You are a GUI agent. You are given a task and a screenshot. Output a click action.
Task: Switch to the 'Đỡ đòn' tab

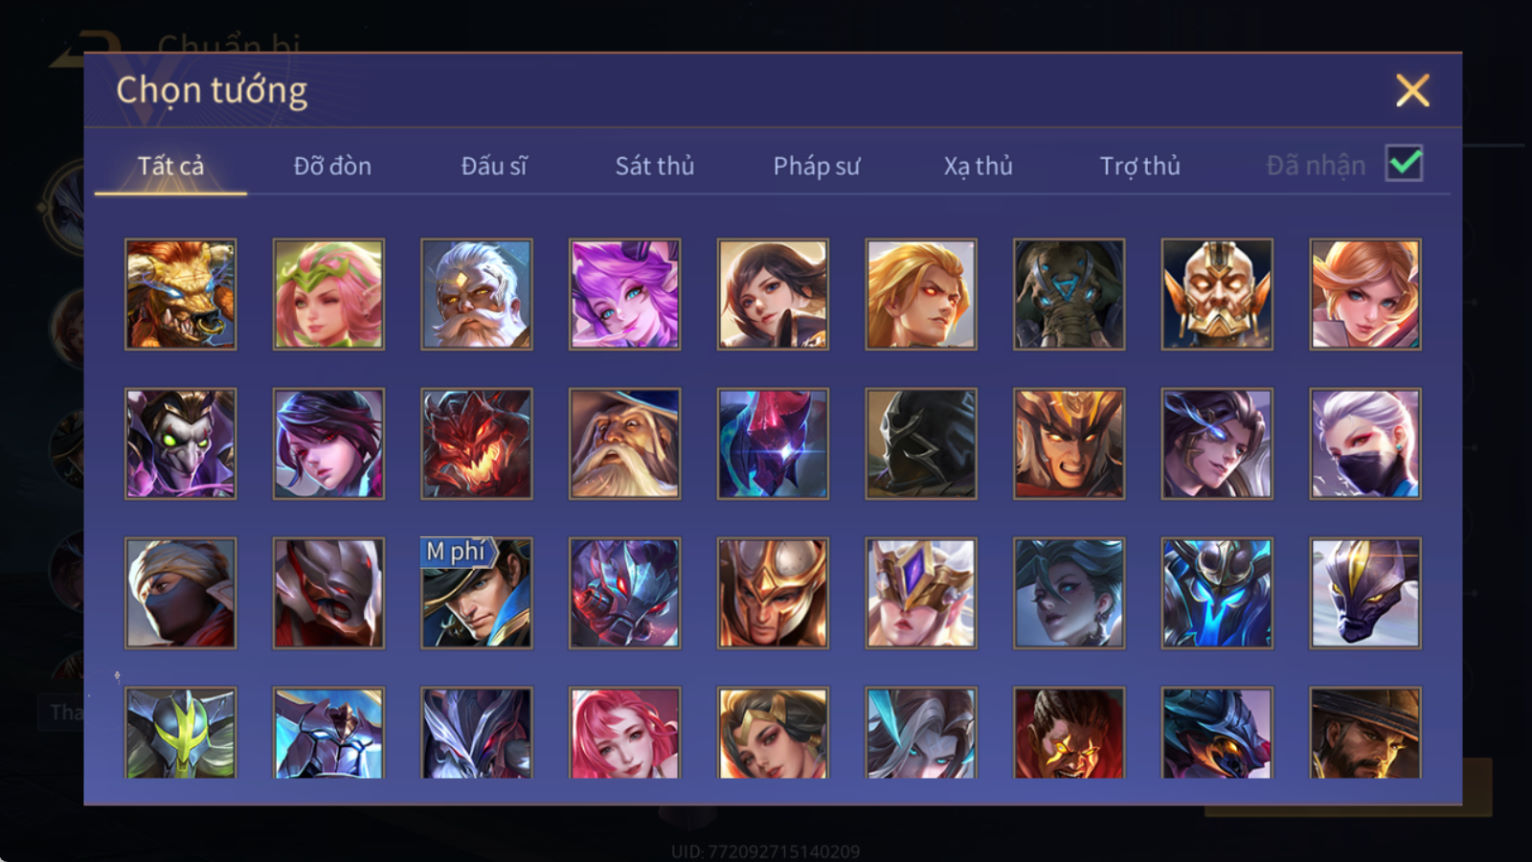coord(332,166)
